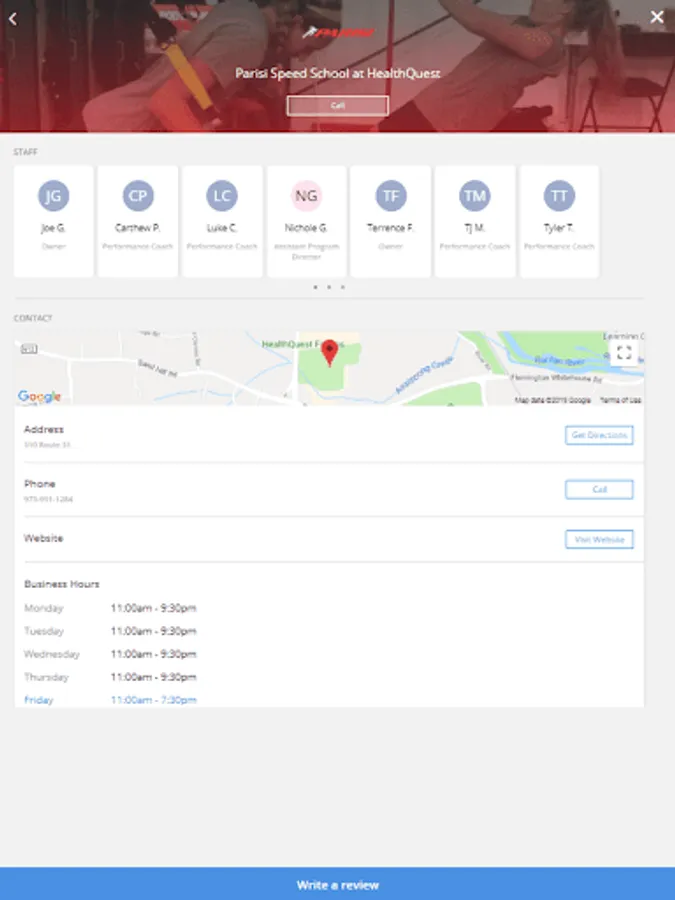Expand the map to fullscreen

tap(624, 352)
